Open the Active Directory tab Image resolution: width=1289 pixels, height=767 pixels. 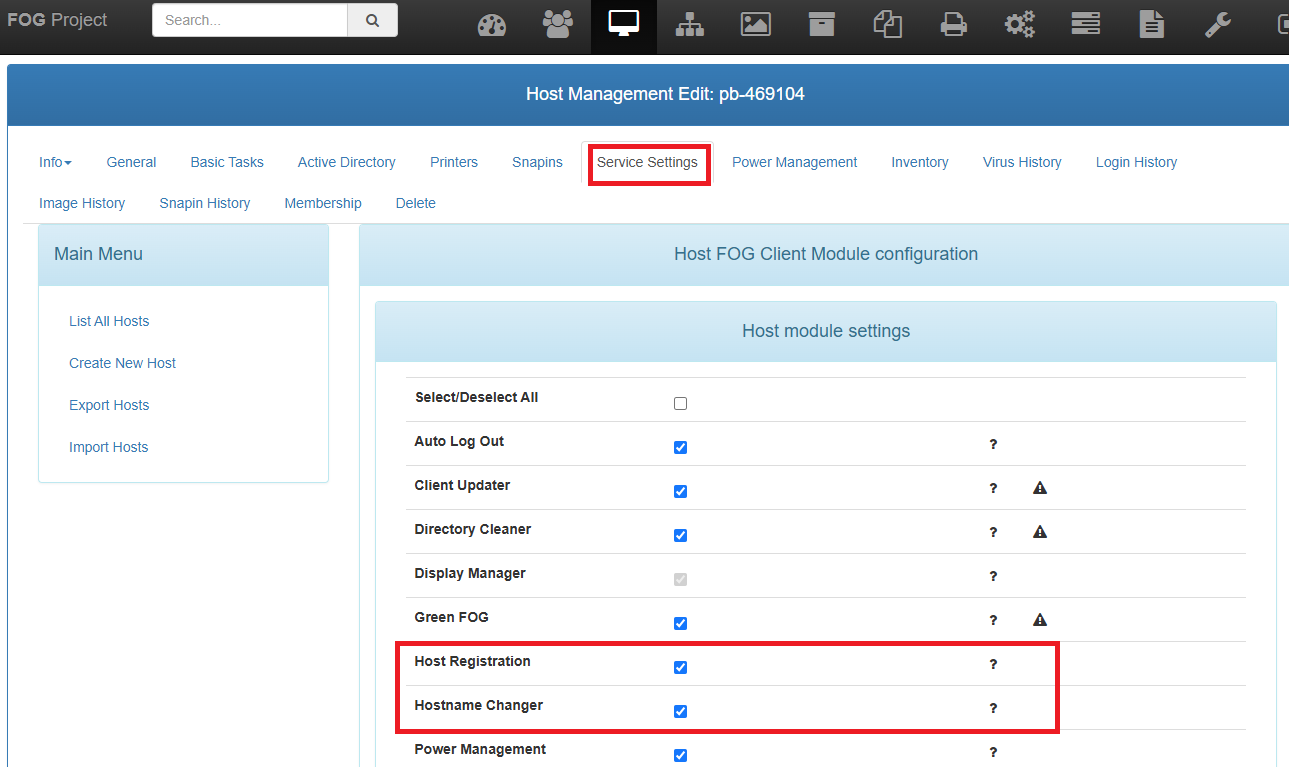(346, 162)
